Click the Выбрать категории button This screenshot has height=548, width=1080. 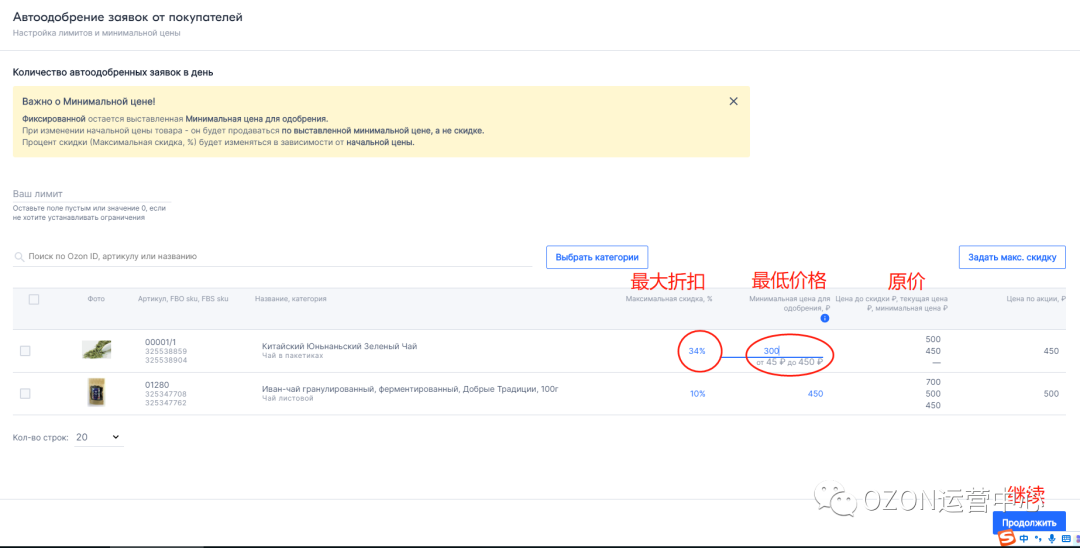point(596,257)
